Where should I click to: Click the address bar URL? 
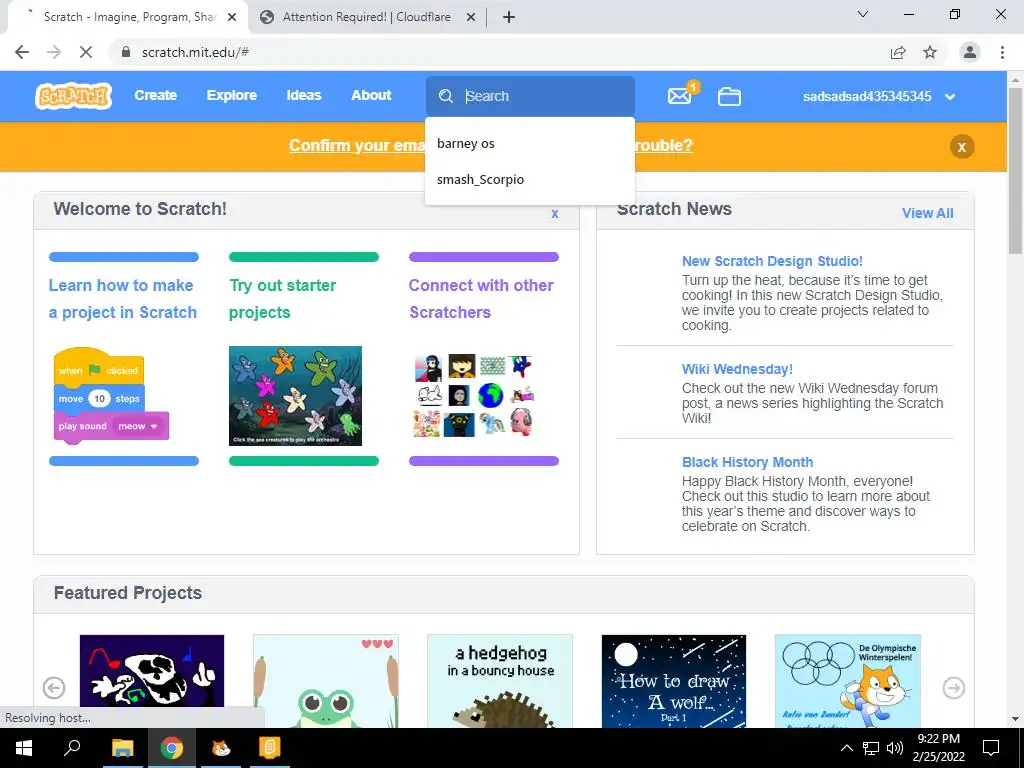pyautogui.click(x=195, y=52)
